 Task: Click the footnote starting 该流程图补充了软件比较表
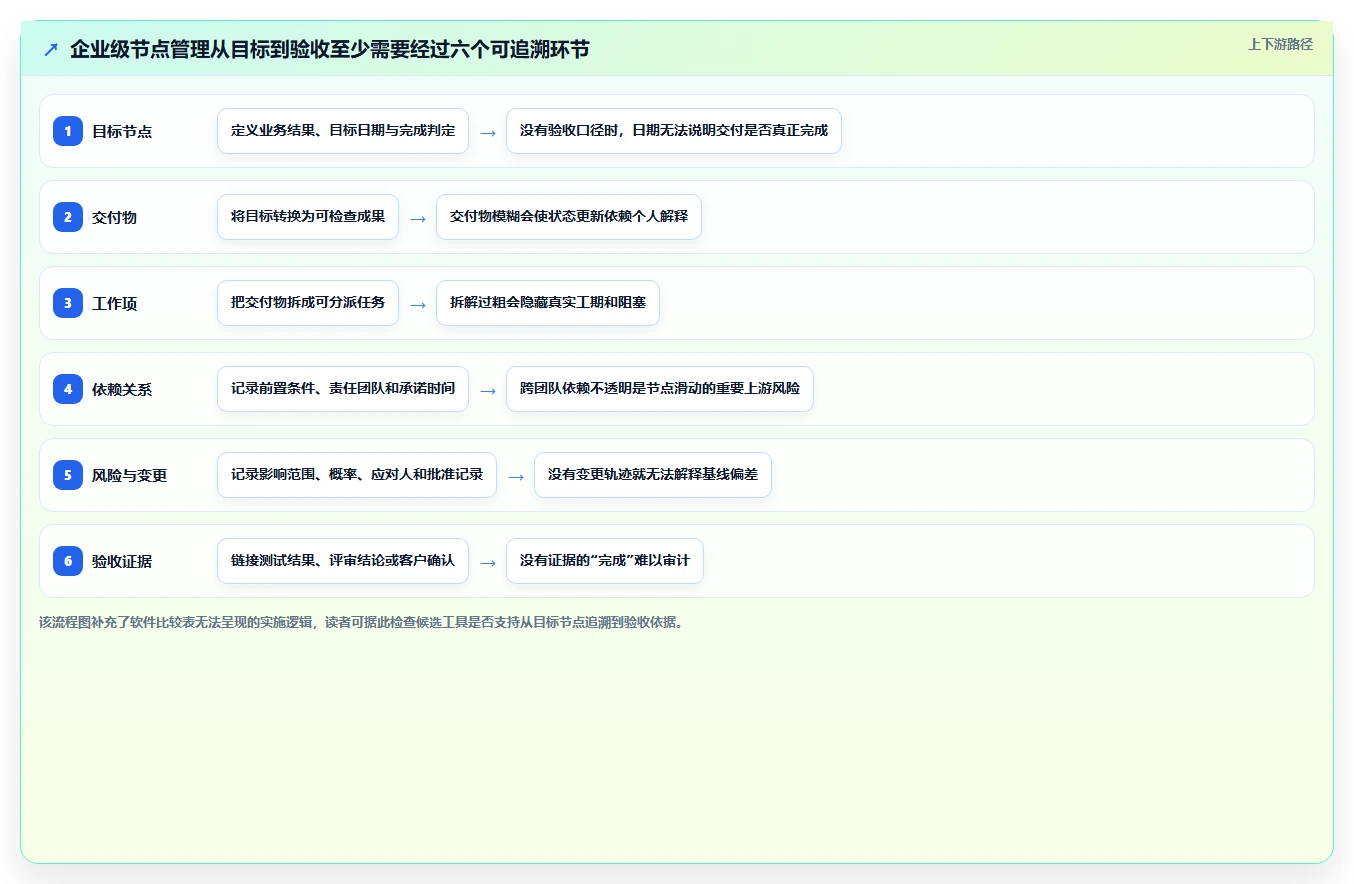click(364, 622)
